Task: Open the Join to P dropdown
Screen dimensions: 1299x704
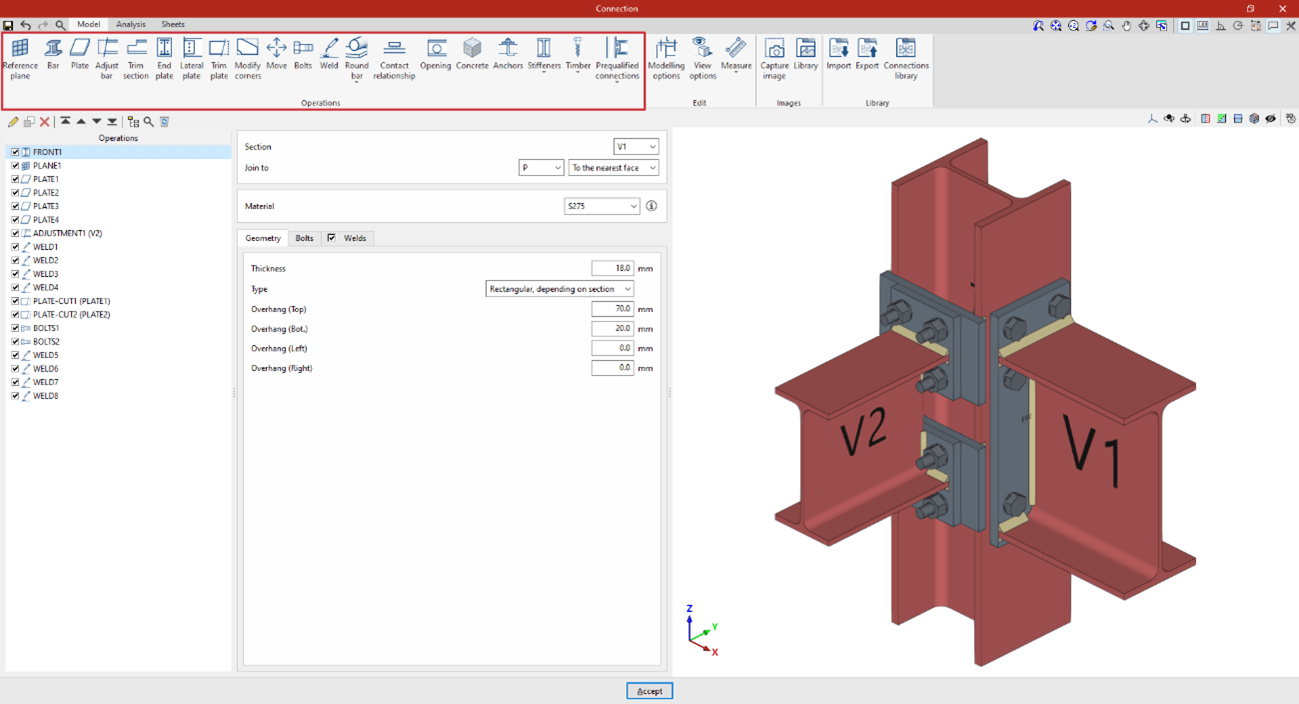Action: 541,168
